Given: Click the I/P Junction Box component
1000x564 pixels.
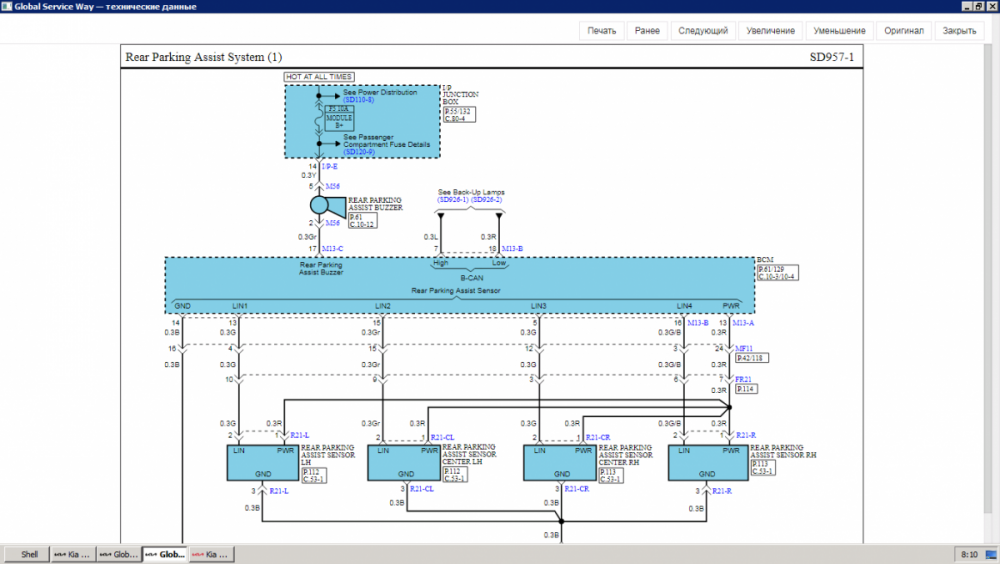Looking at the screenshot, I should click(x=362, y=120).
